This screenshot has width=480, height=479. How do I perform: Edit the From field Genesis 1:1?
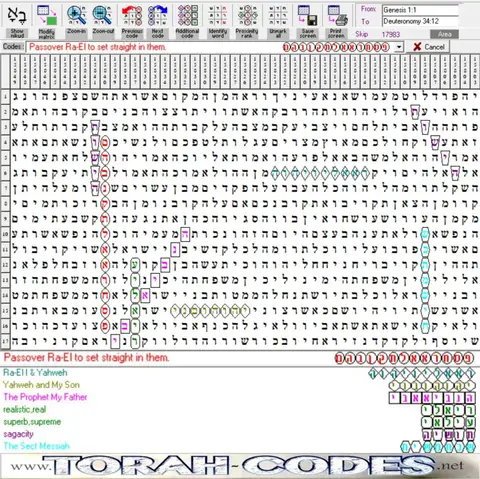click(420, 10)
